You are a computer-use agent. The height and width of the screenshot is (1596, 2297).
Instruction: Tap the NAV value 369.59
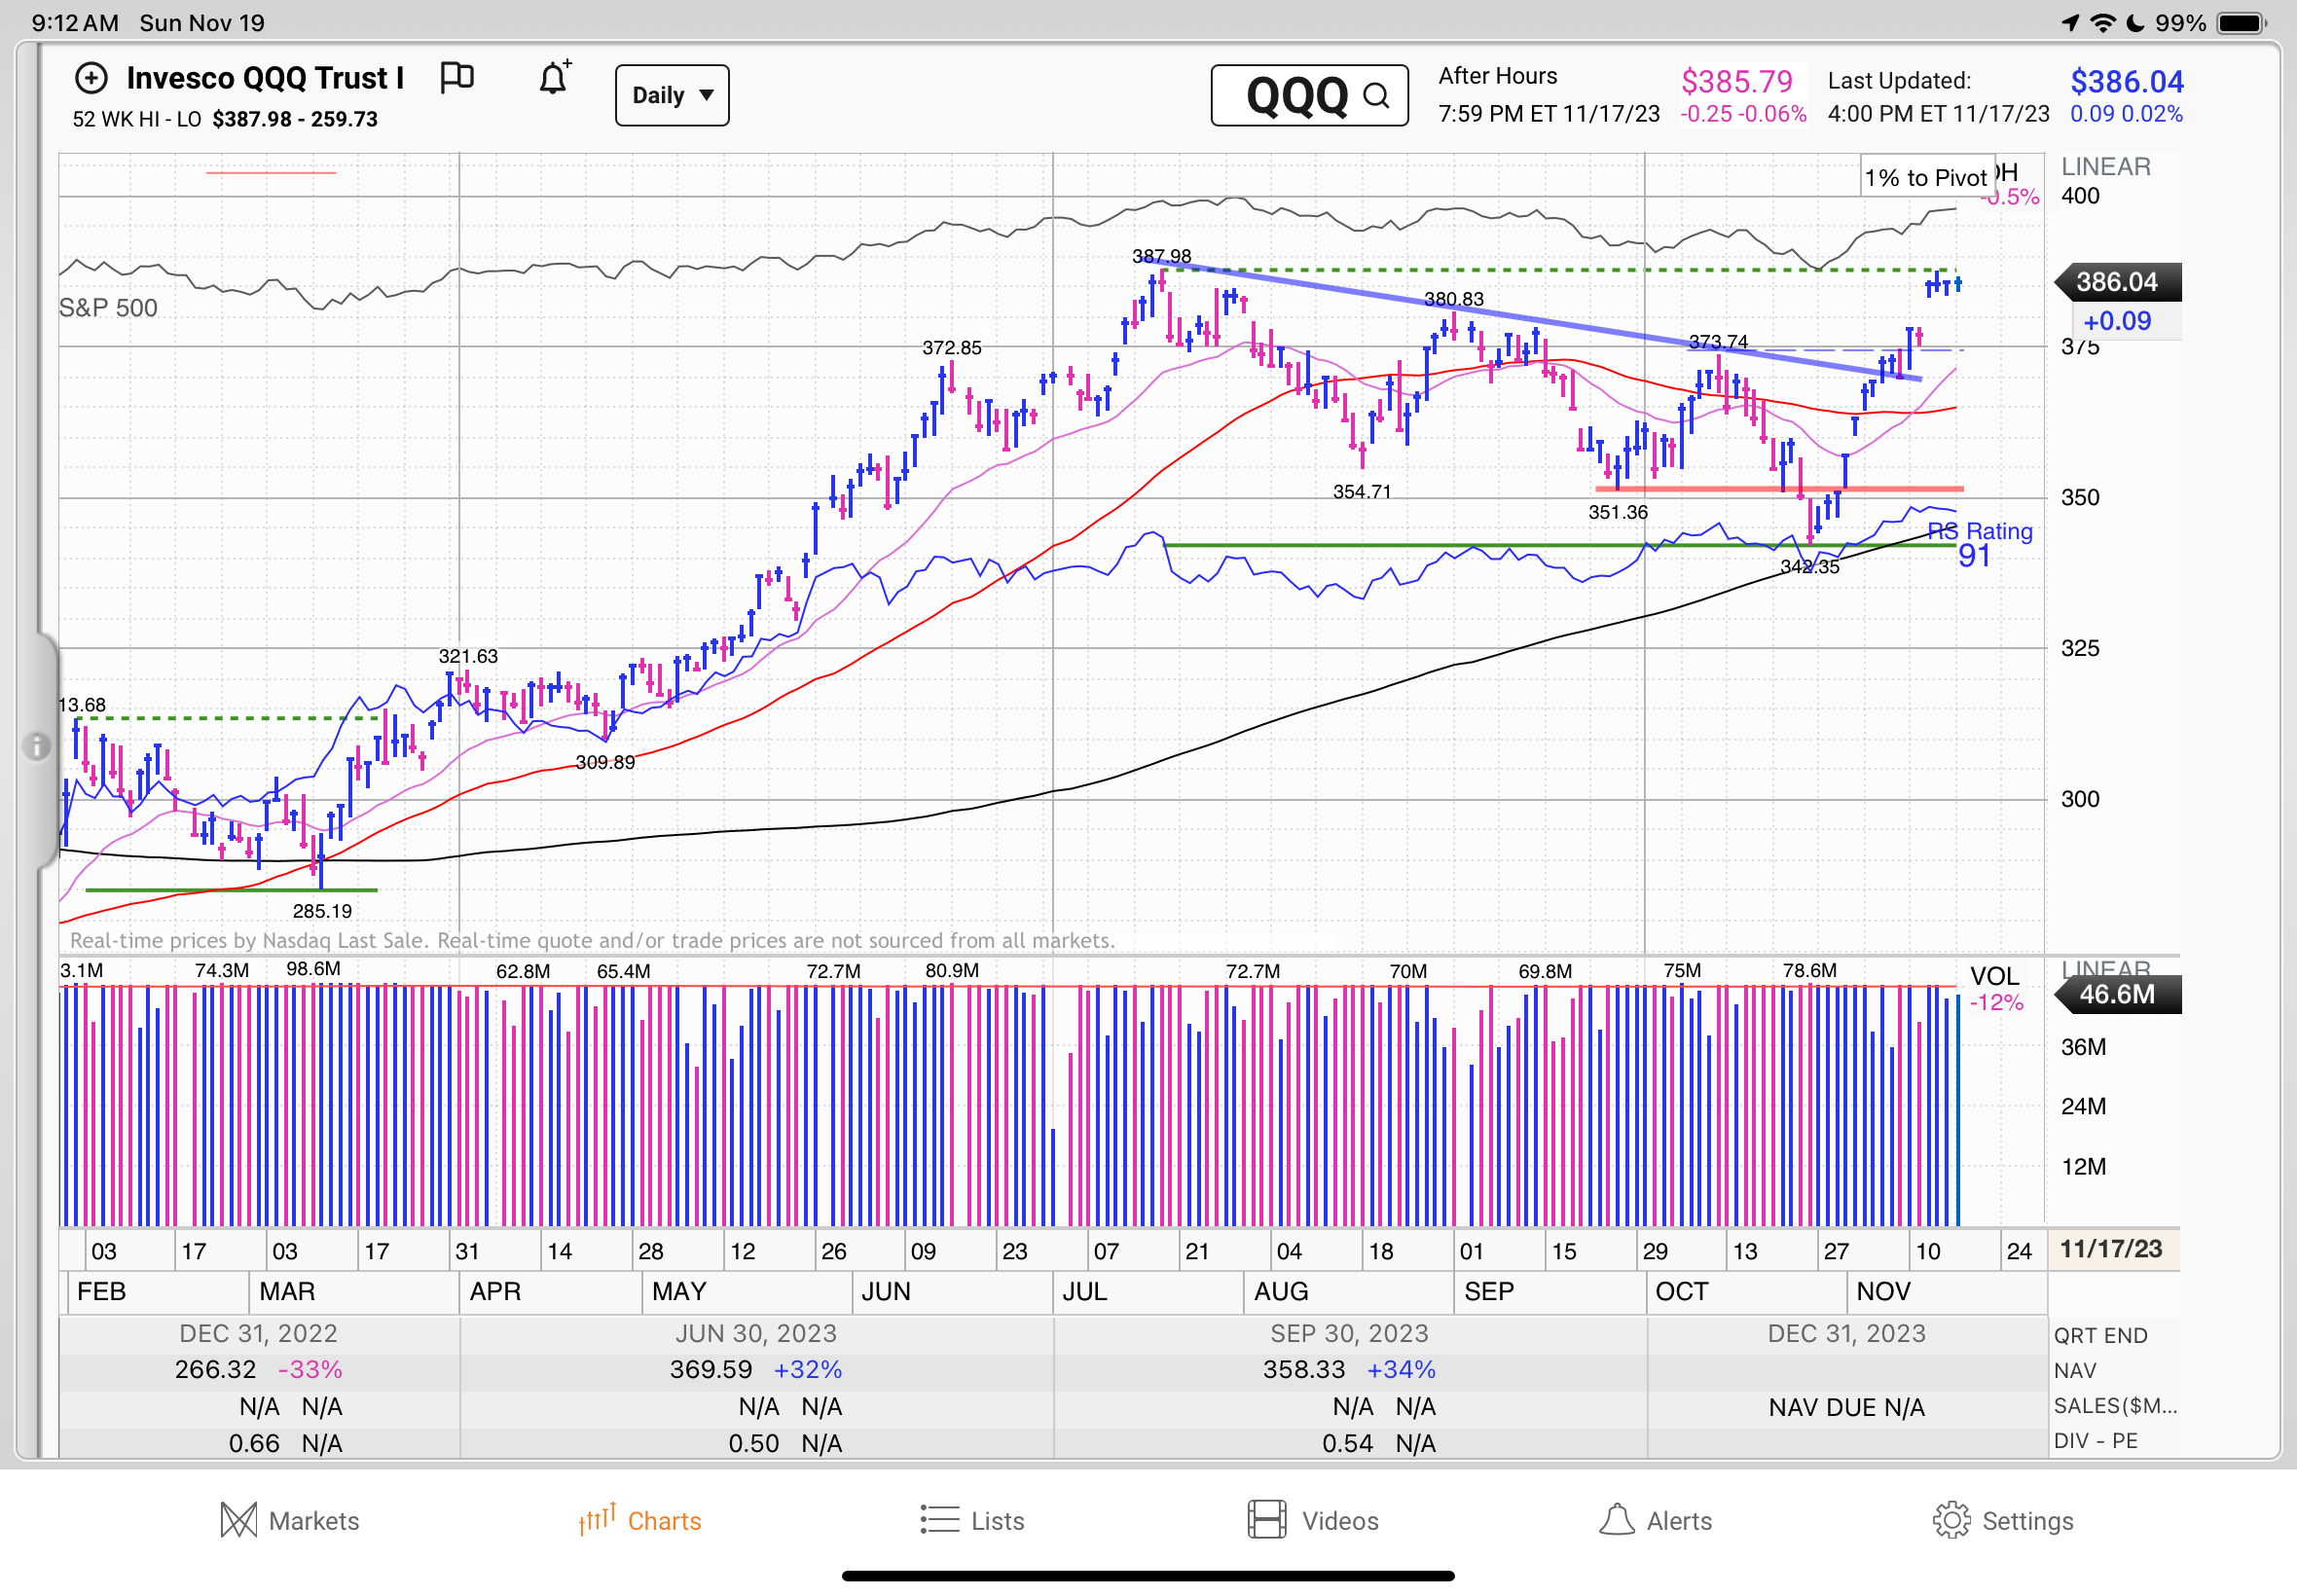click(x=710, y=1370)
